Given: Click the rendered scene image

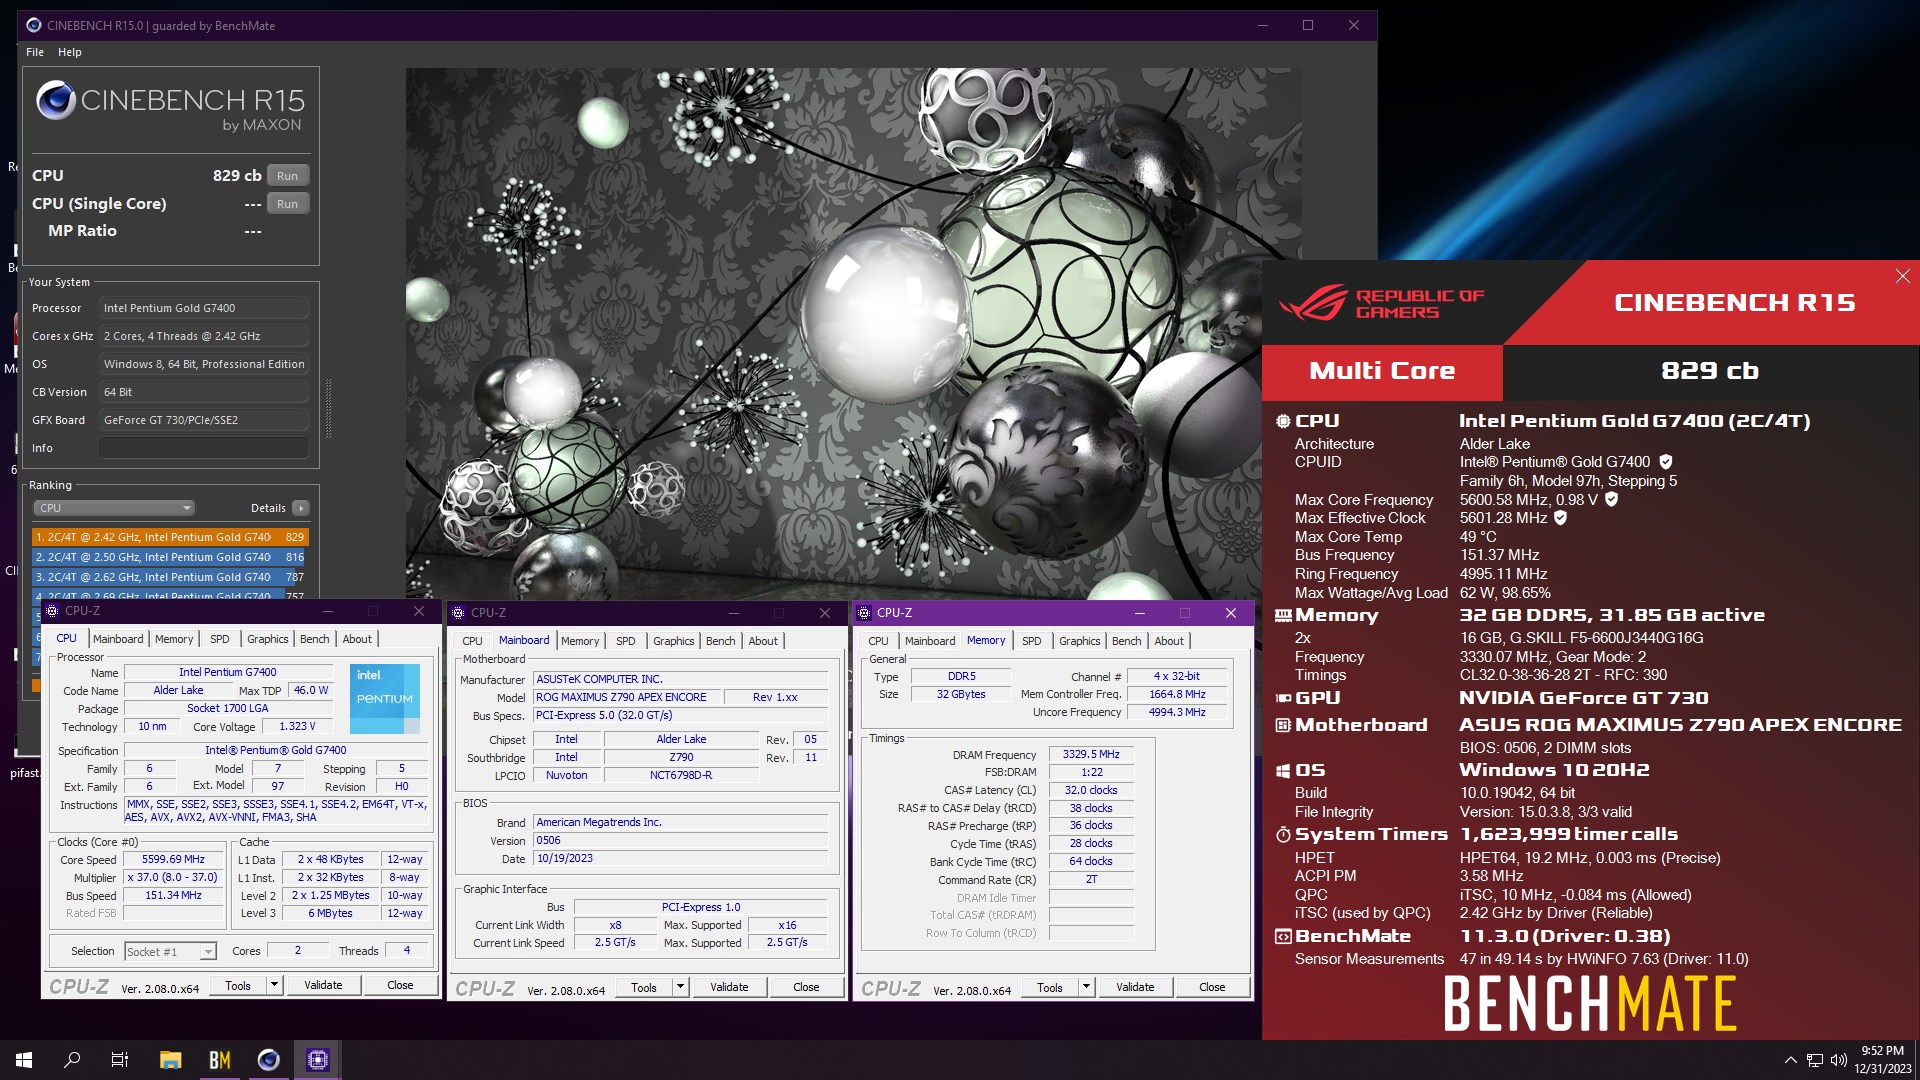Looking at the screenshot, I should (x=853, y=333).
